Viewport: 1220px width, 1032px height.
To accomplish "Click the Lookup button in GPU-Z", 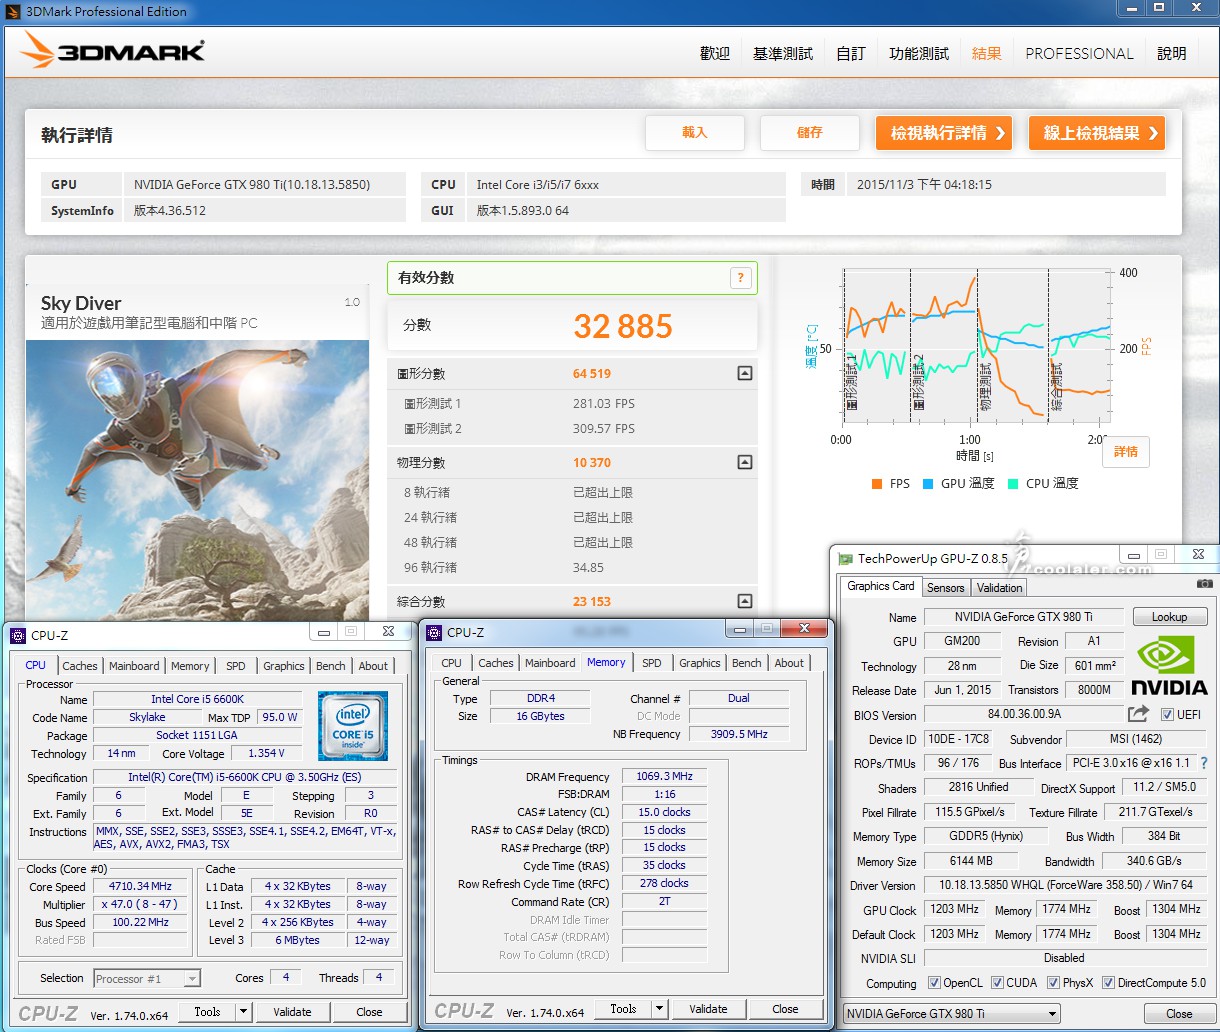I will (x=1169, y=617).
